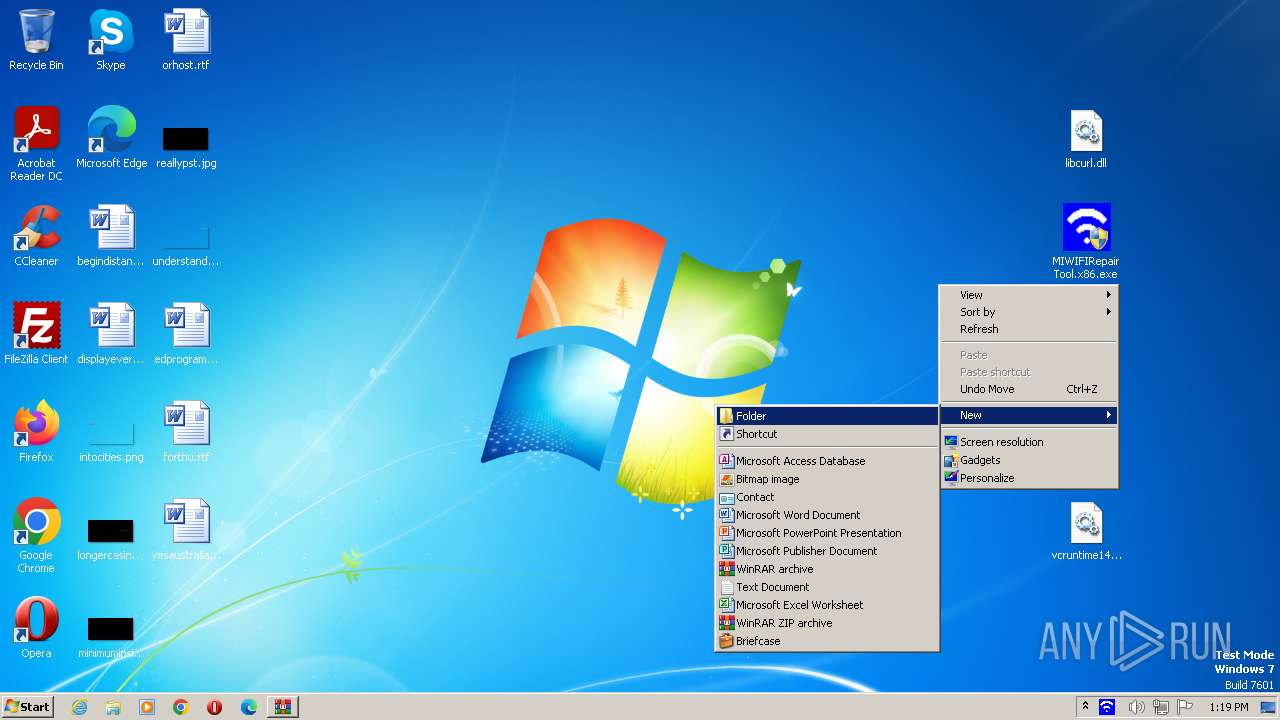
Task: Open the New submenu entry
Action: click(x=1028, y=415)
